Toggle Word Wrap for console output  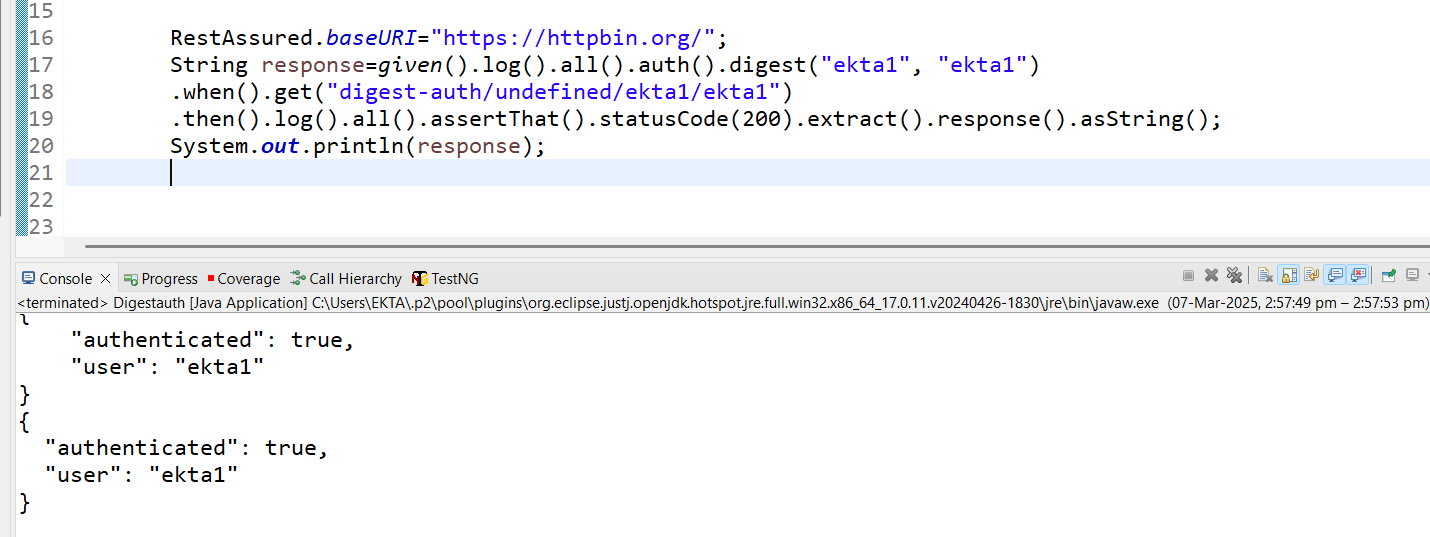click(x=1311, y=275)
